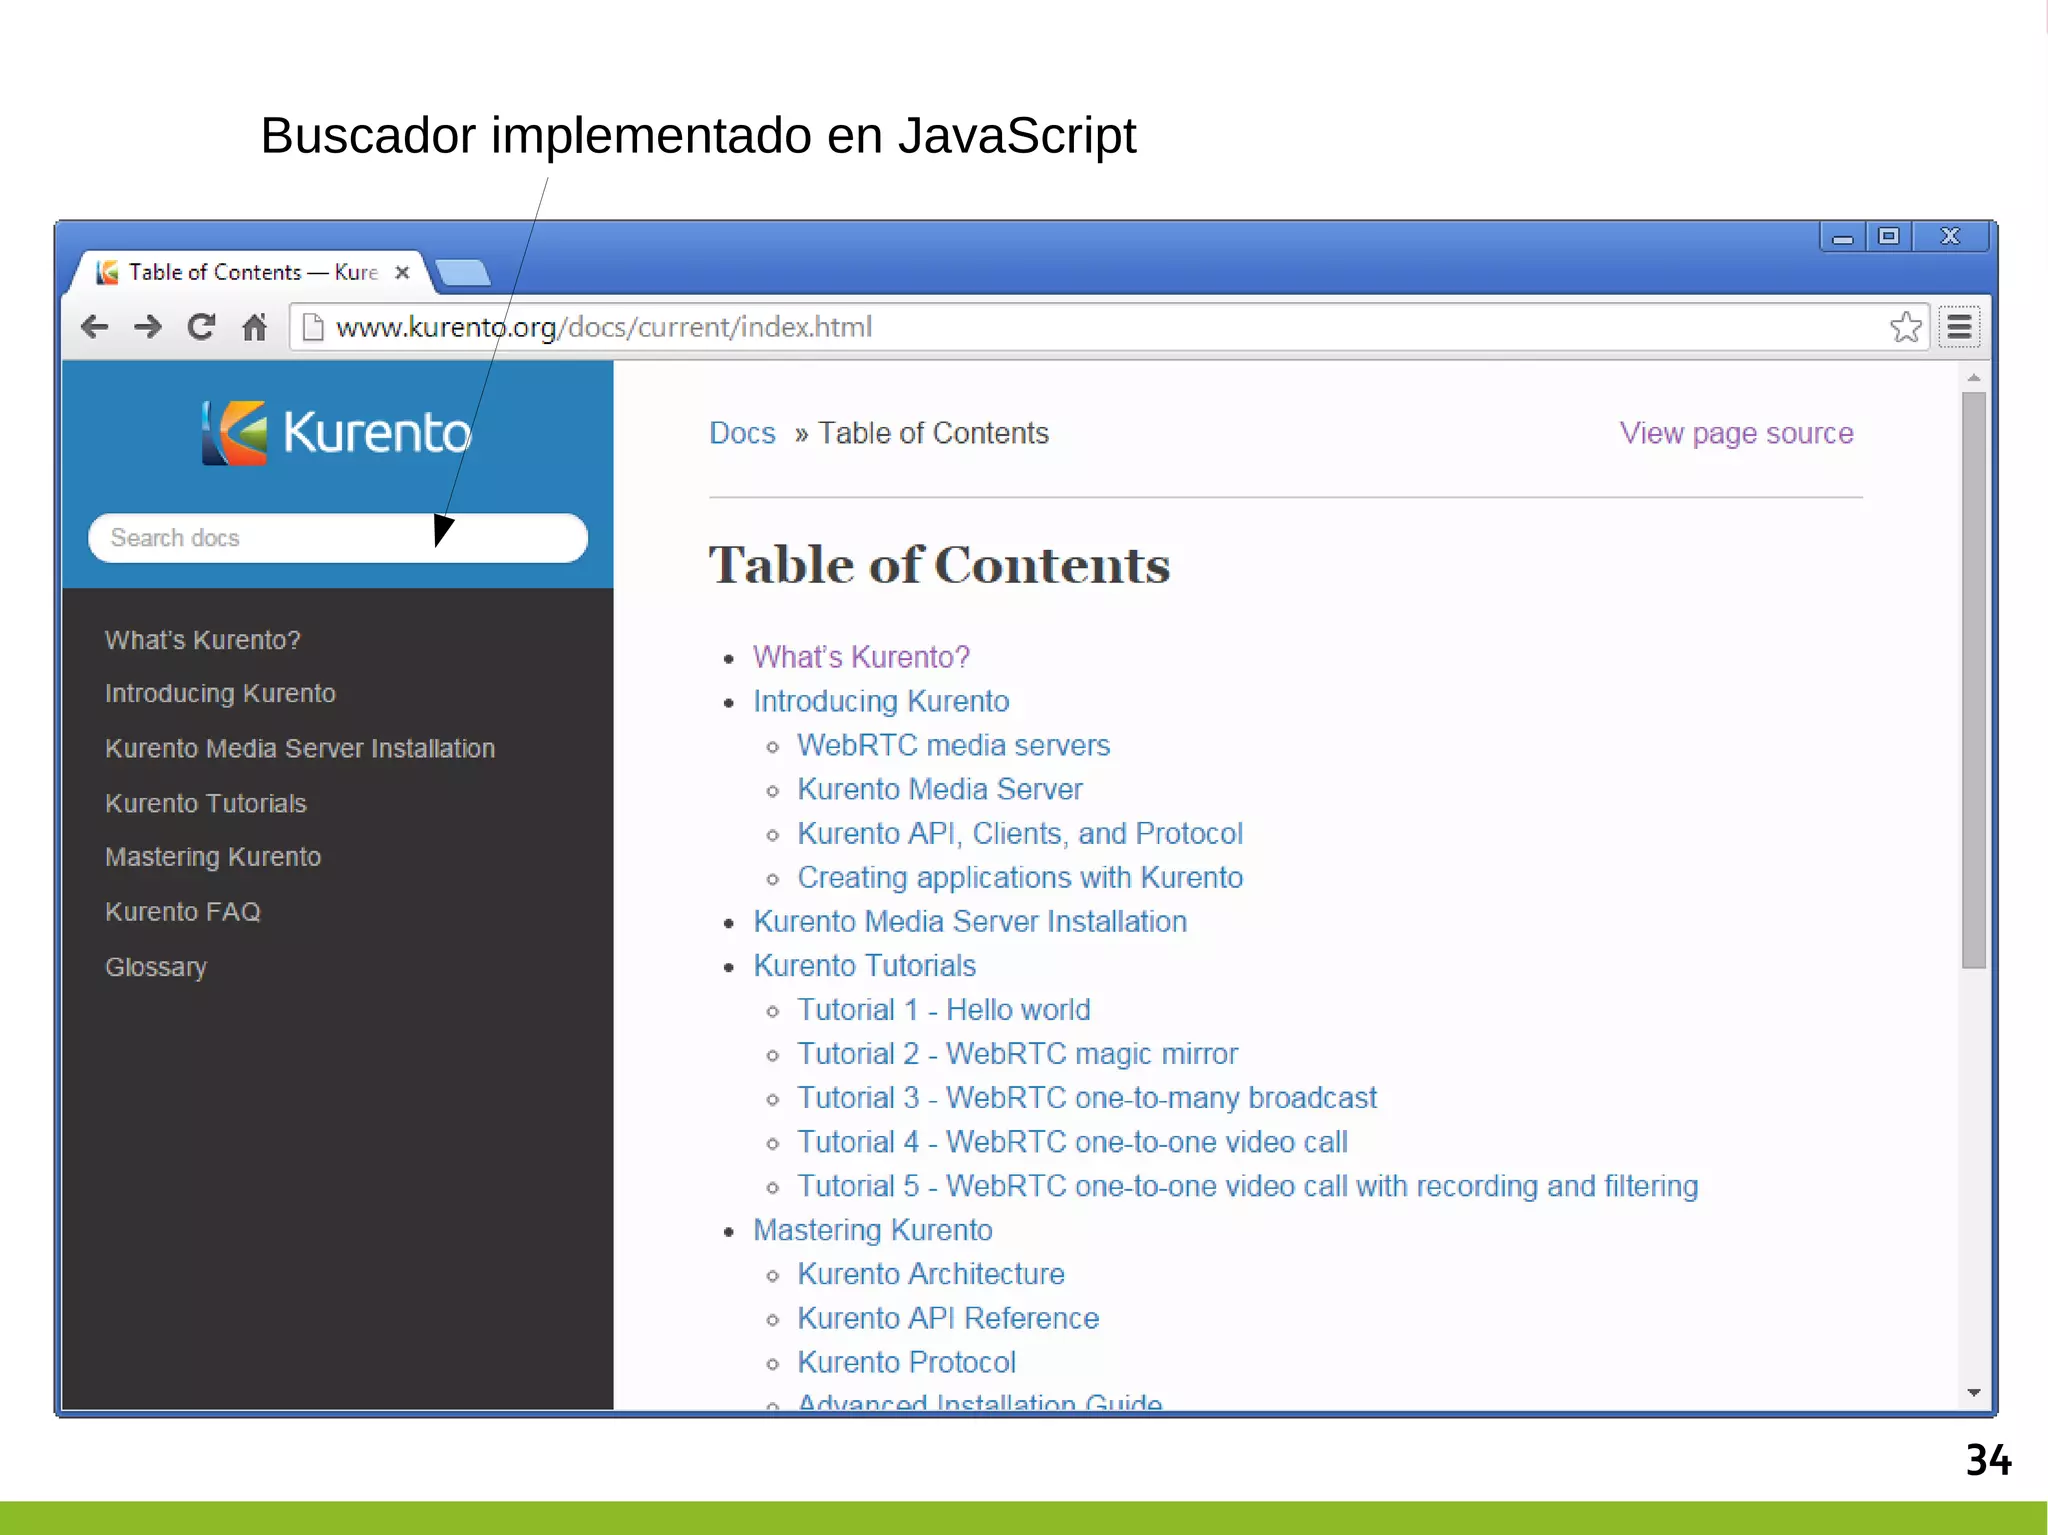Screen dimensions: 2048x1535
Task: Follow the Kurento Protocol link
Action: (907, 1361)
